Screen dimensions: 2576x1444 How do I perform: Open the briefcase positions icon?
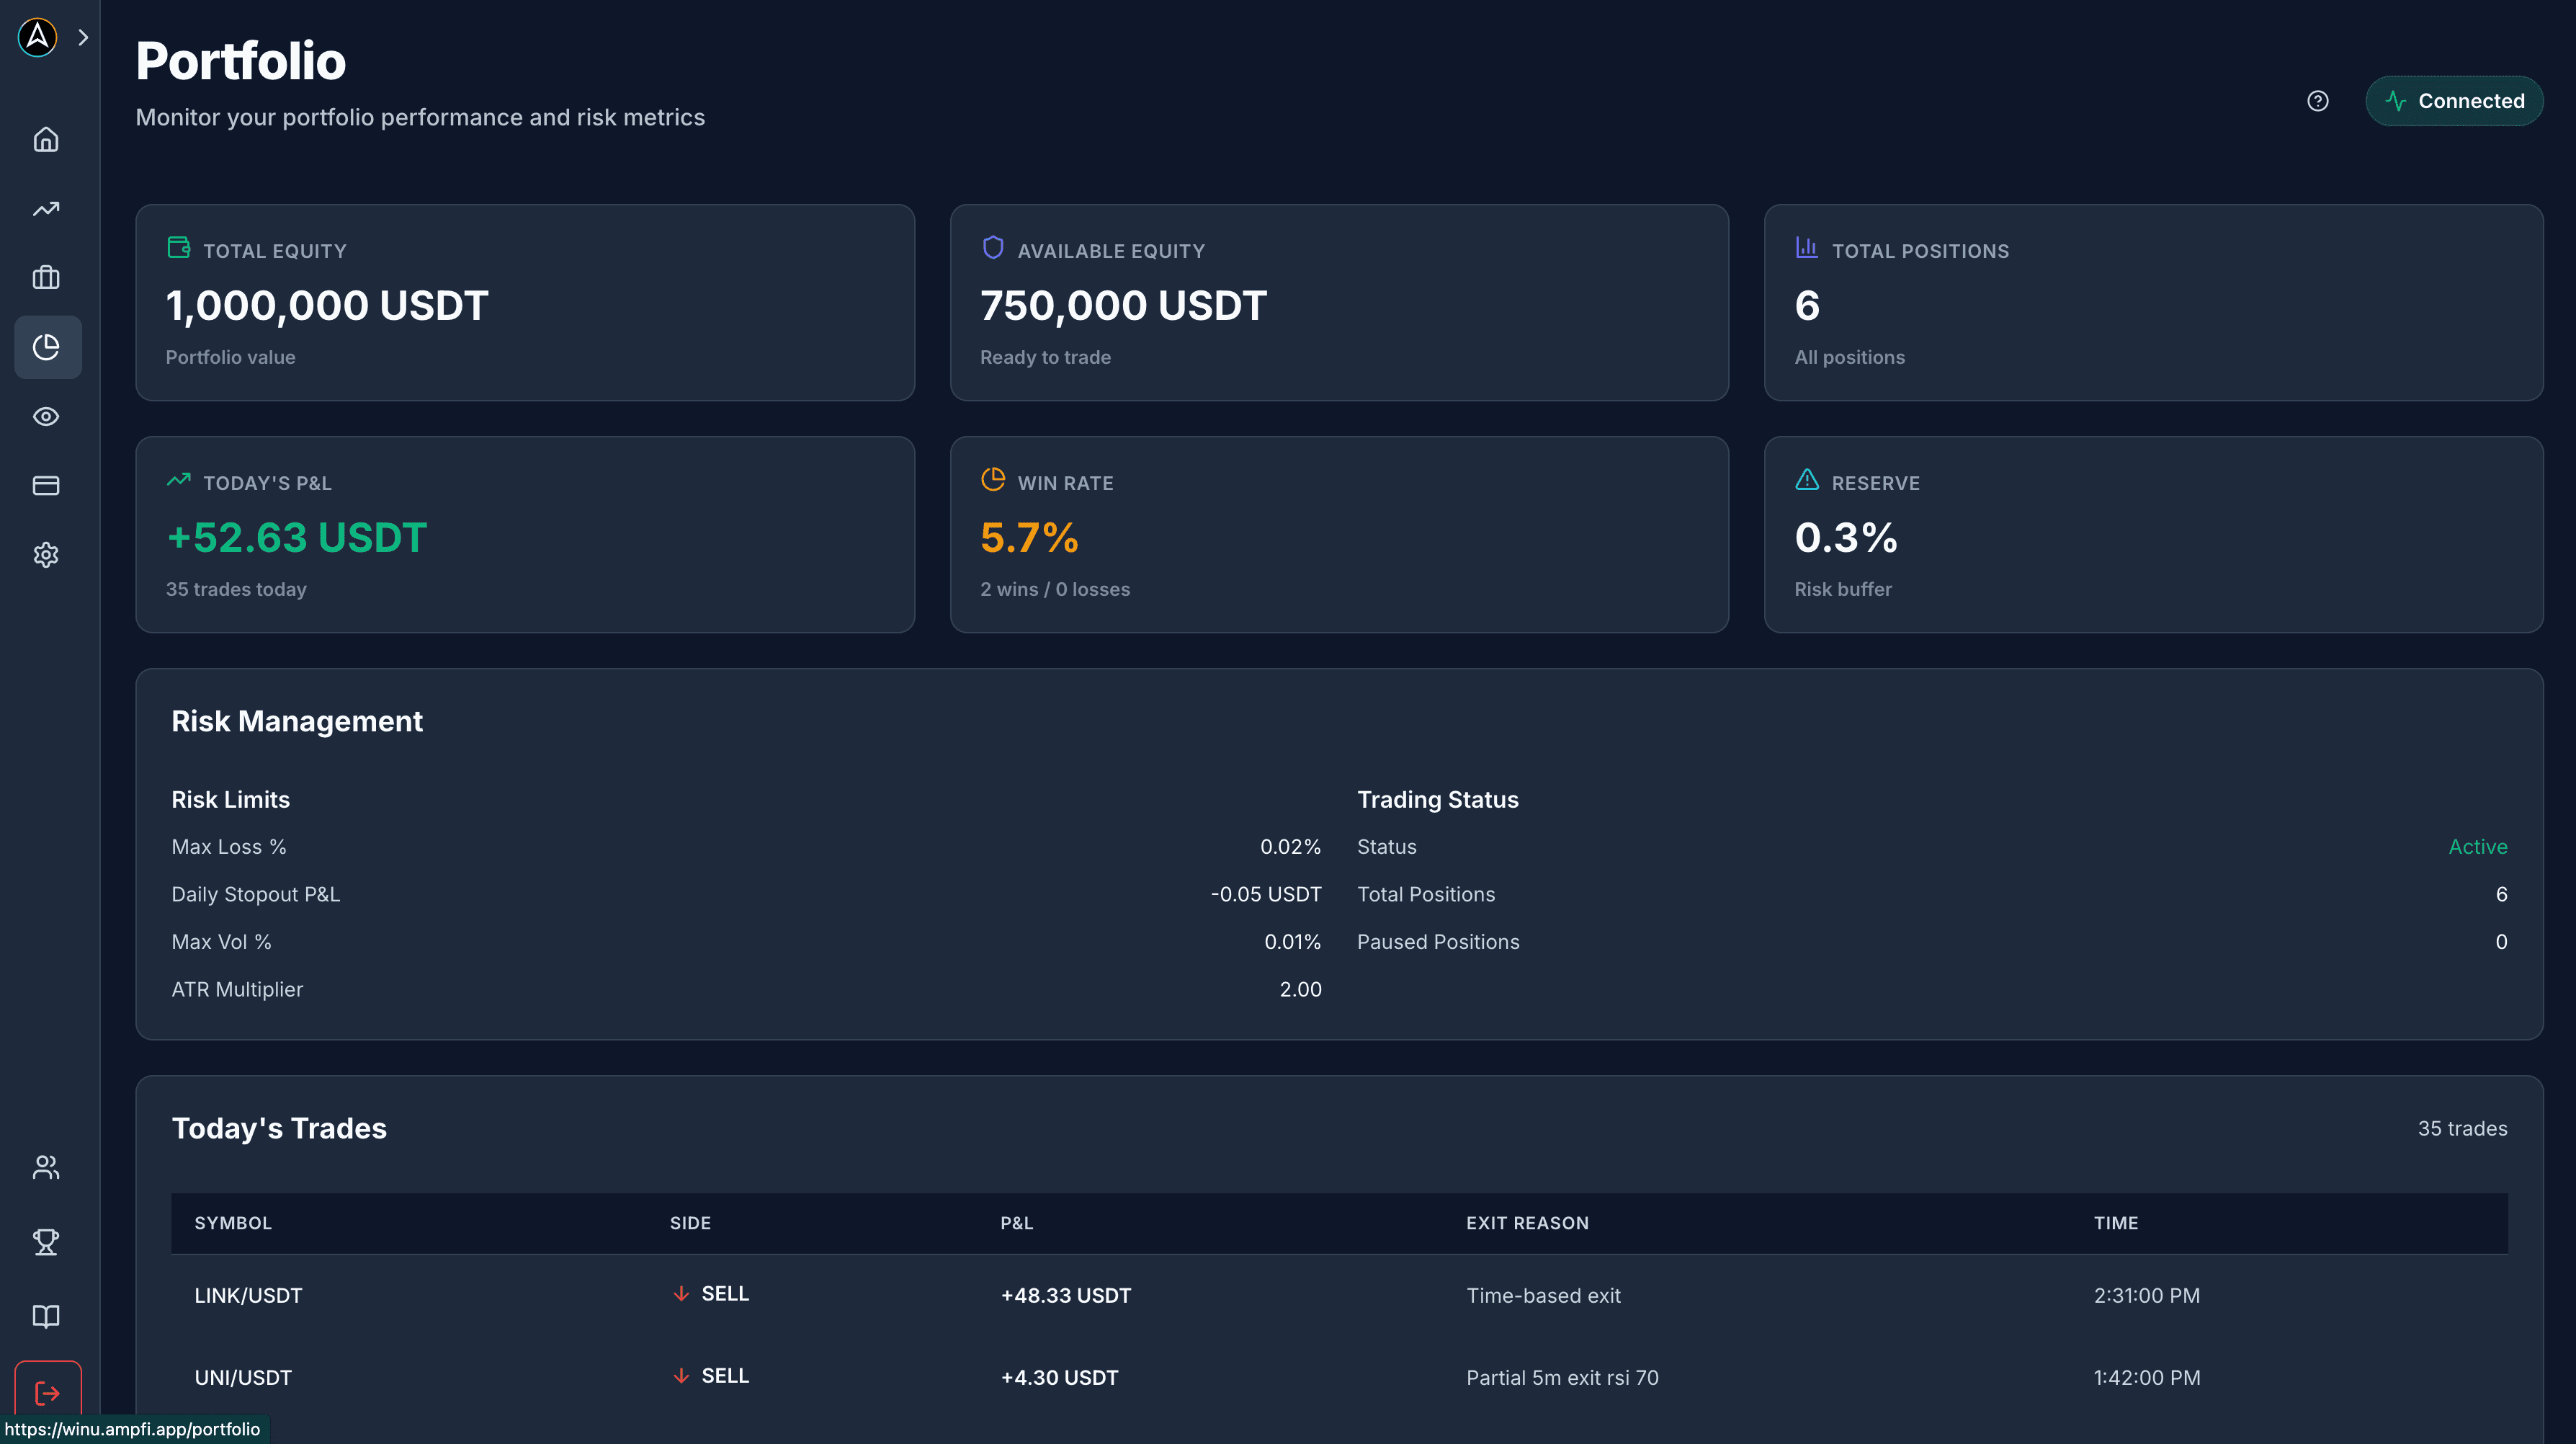[46, 277]
